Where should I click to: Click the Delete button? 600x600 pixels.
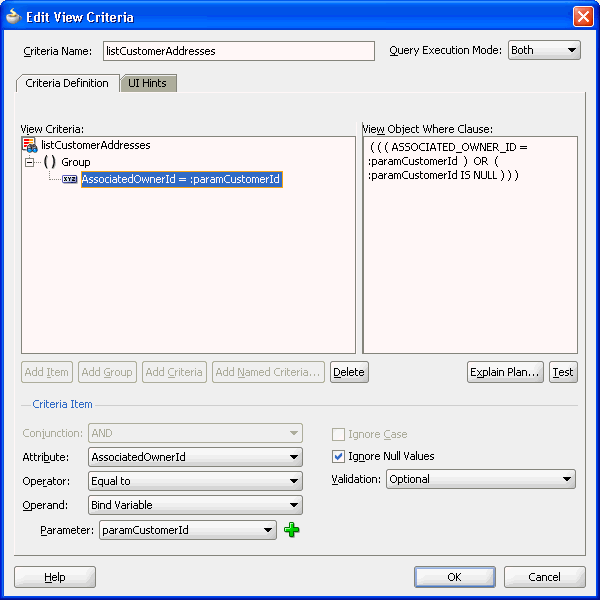[349, 372]
